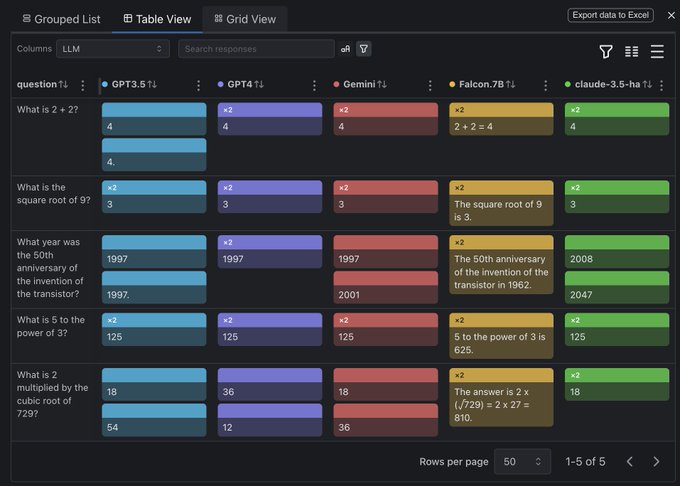The height and width of the screenshot is (486, 680).
Task: Open GPT4 column options menu
Action: pos(314,85)
